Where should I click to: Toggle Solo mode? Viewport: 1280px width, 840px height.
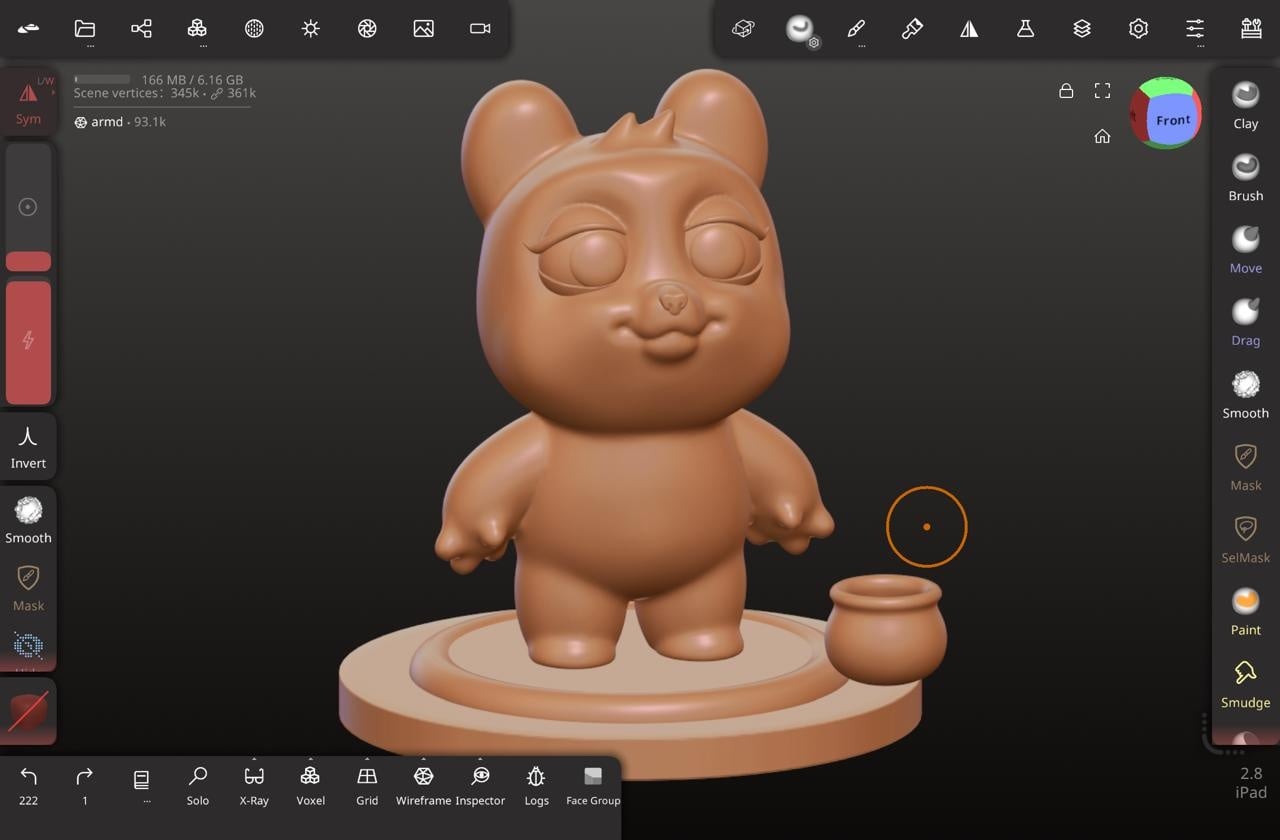(x=198, y=785)
